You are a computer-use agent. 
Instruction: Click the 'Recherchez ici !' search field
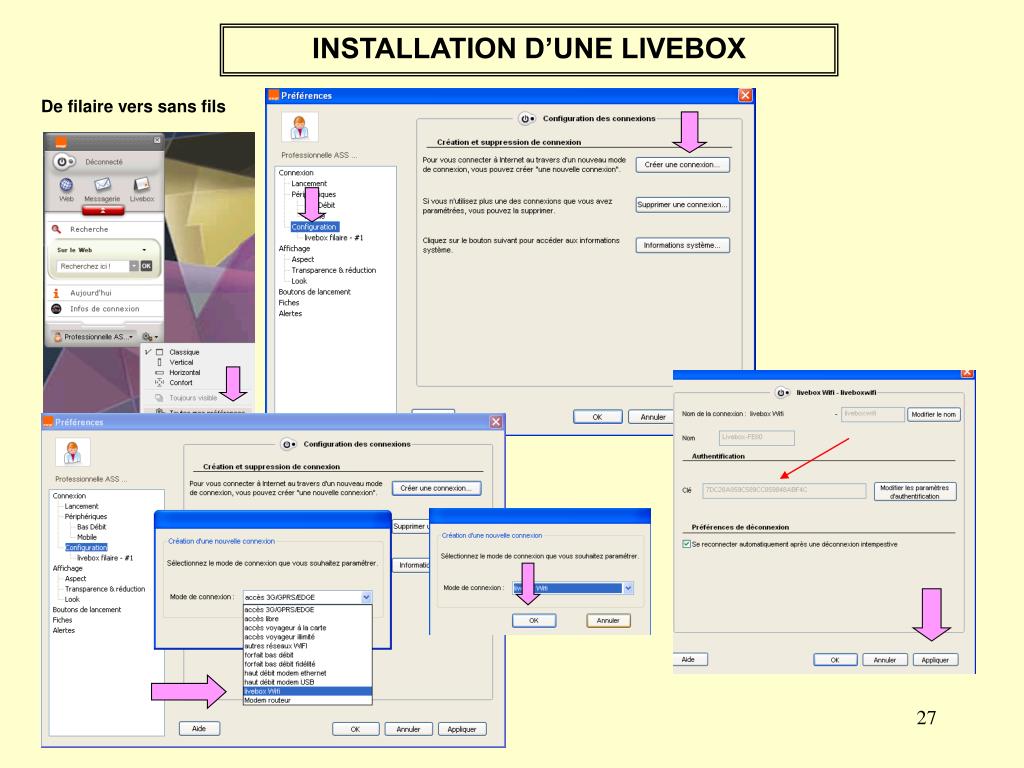click(x=92, y=266)
